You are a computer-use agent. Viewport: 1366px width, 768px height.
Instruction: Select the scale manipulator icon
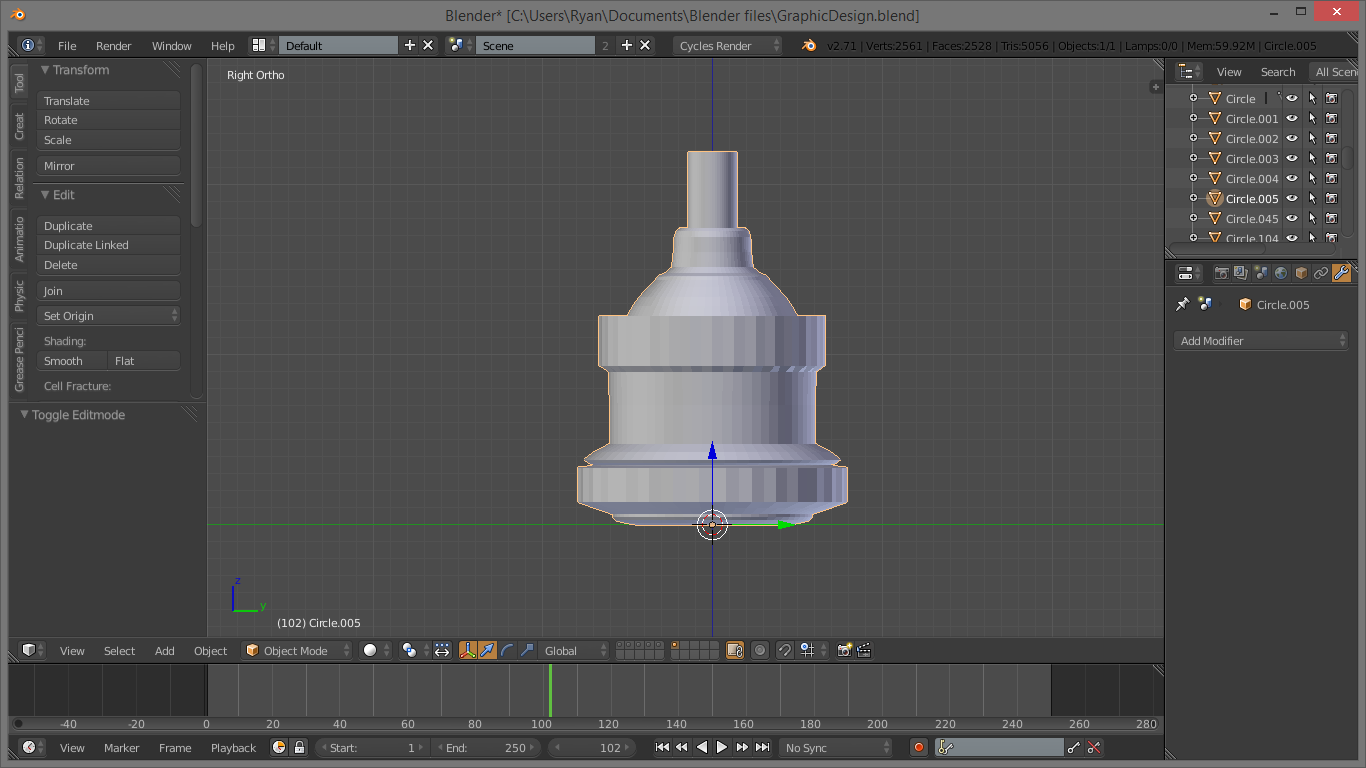[x=527, y=650]
